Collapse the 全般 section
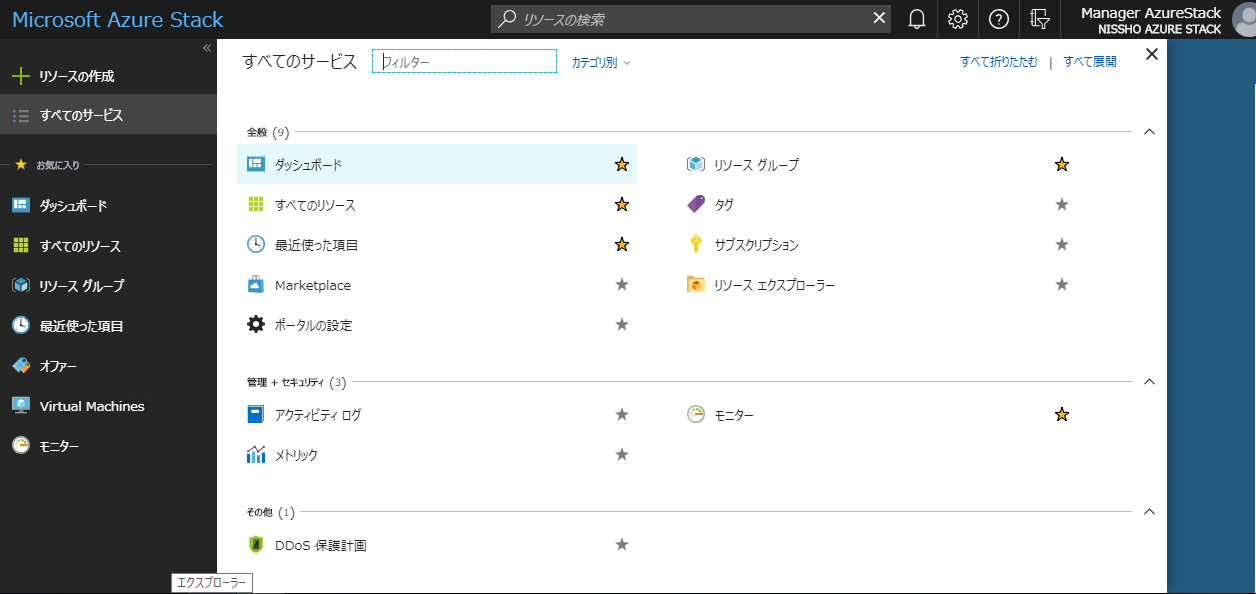Image resolution: width=1256 pixels, height=594 pixels. (x=1149, y=131)
